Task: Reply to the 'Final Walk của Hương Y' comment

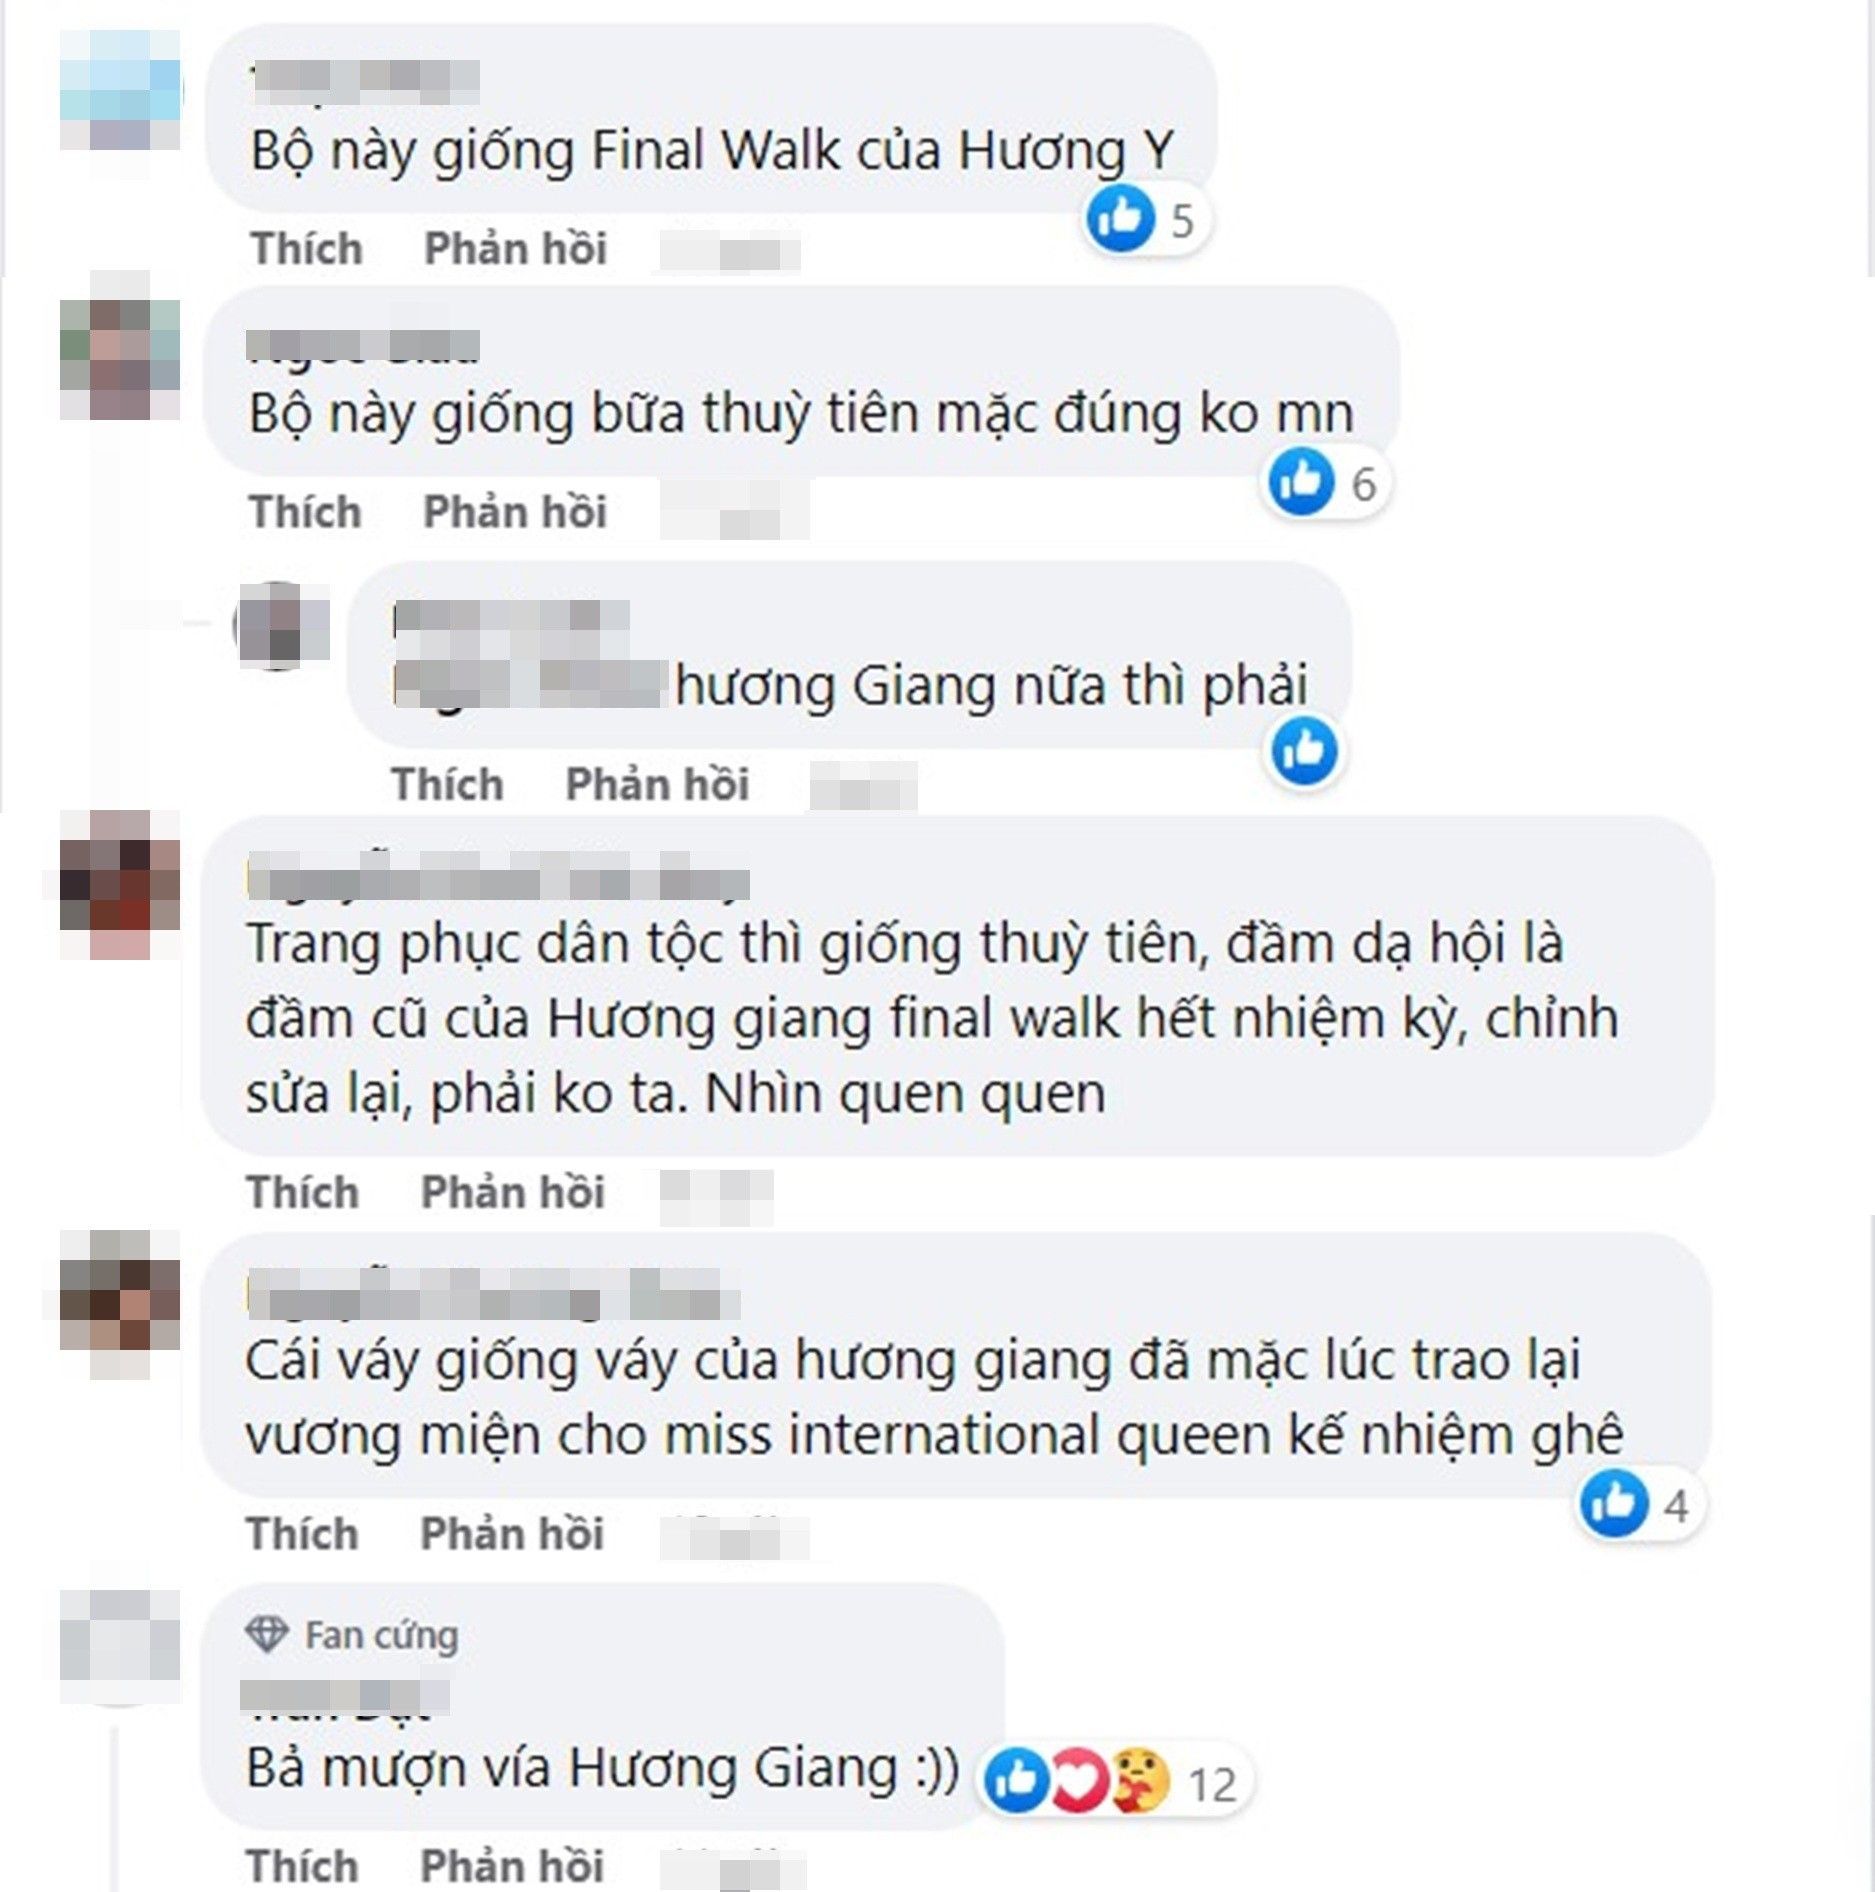Action: (x=515, y=248)
